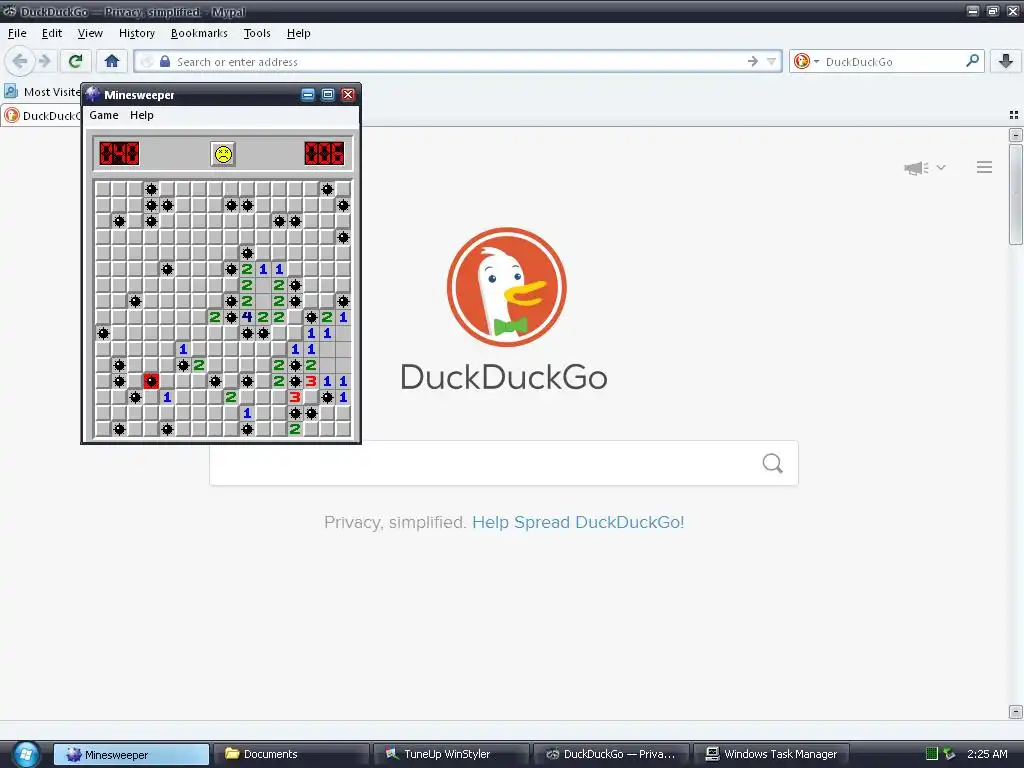This screenshot has width=1024, height=768.
Task: Open the Bookmarks menu in the browser
Action: pyautogui.click(x=199, y=33)
